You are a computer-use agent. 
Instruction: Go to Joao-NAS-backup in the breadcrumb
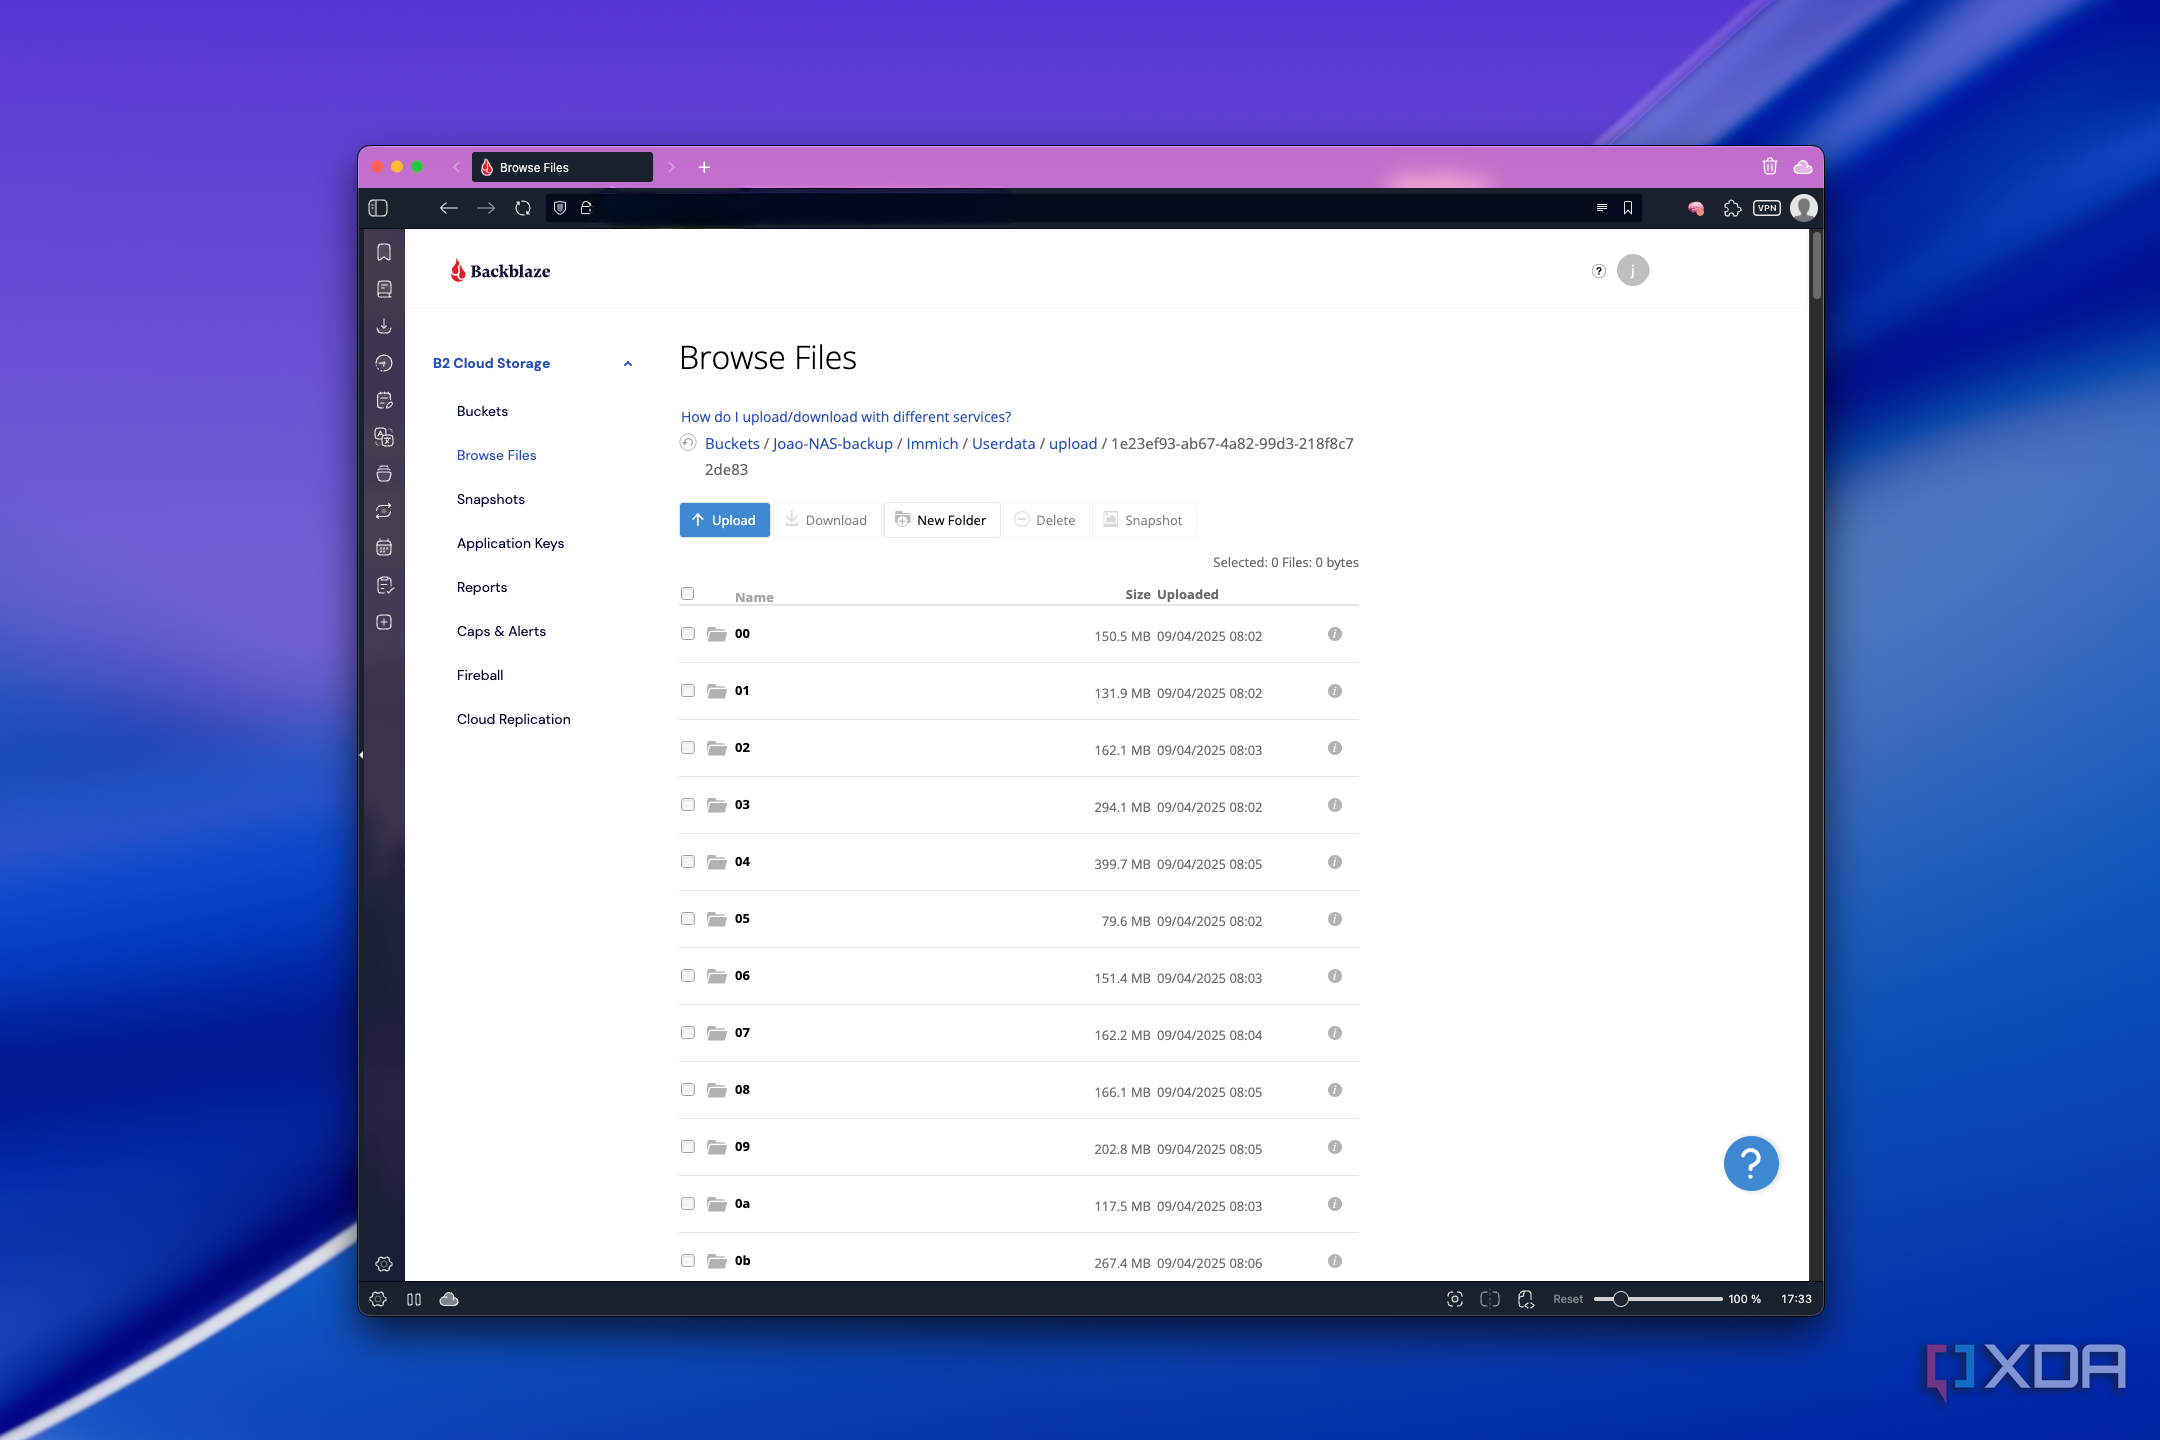(x=833, y=444)
